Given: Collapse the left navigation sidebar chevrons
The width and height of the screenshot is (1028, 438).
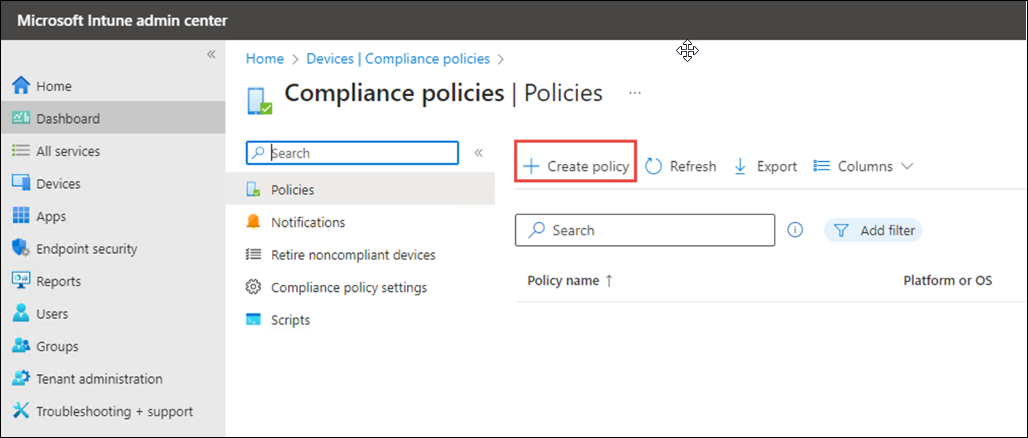Looking at the screenshot, I should (x=211, y=54).
